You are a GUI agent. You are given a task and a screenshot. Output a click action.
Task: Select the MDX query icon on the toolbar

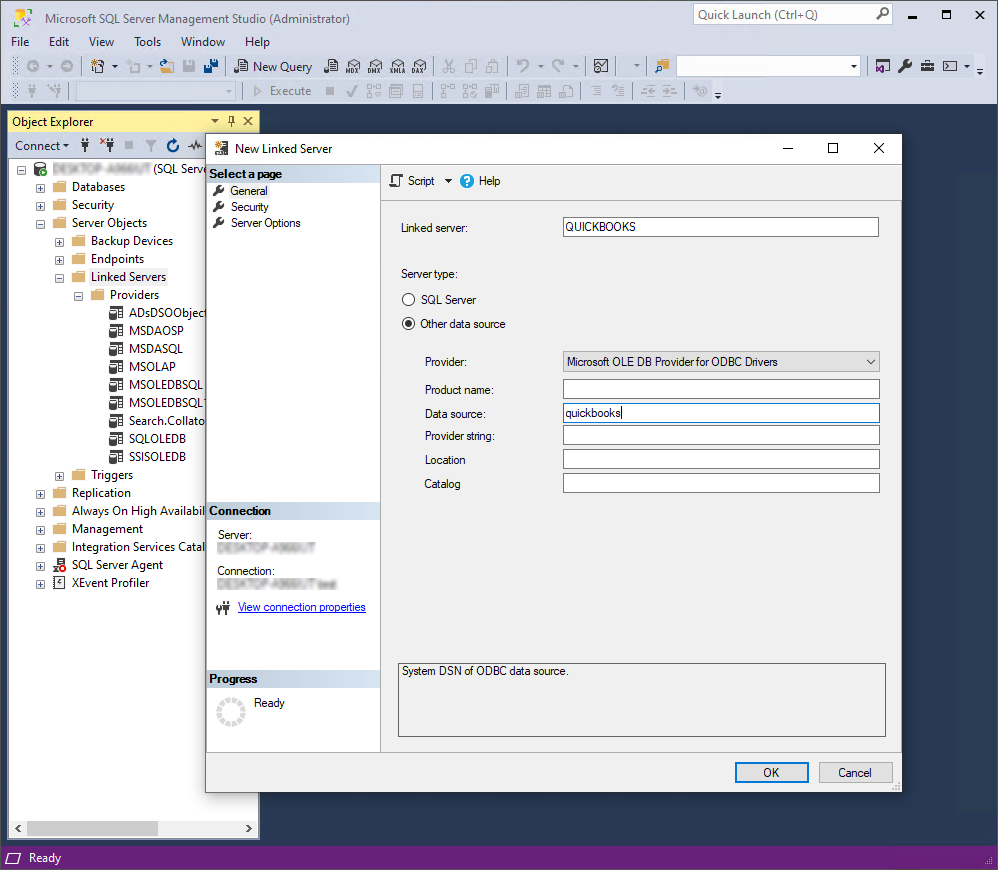353,66
